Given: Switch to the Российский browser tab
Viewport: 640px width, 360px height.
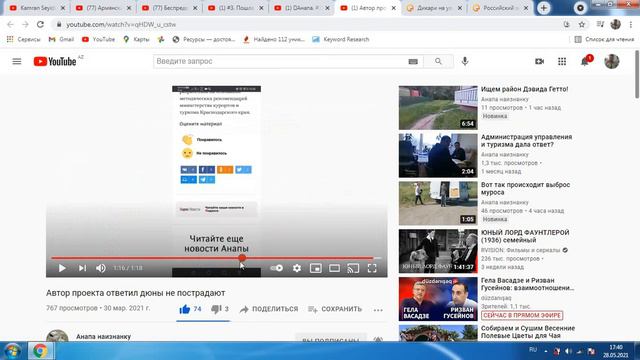Looking at the screenshot, I should pos(500,8).
